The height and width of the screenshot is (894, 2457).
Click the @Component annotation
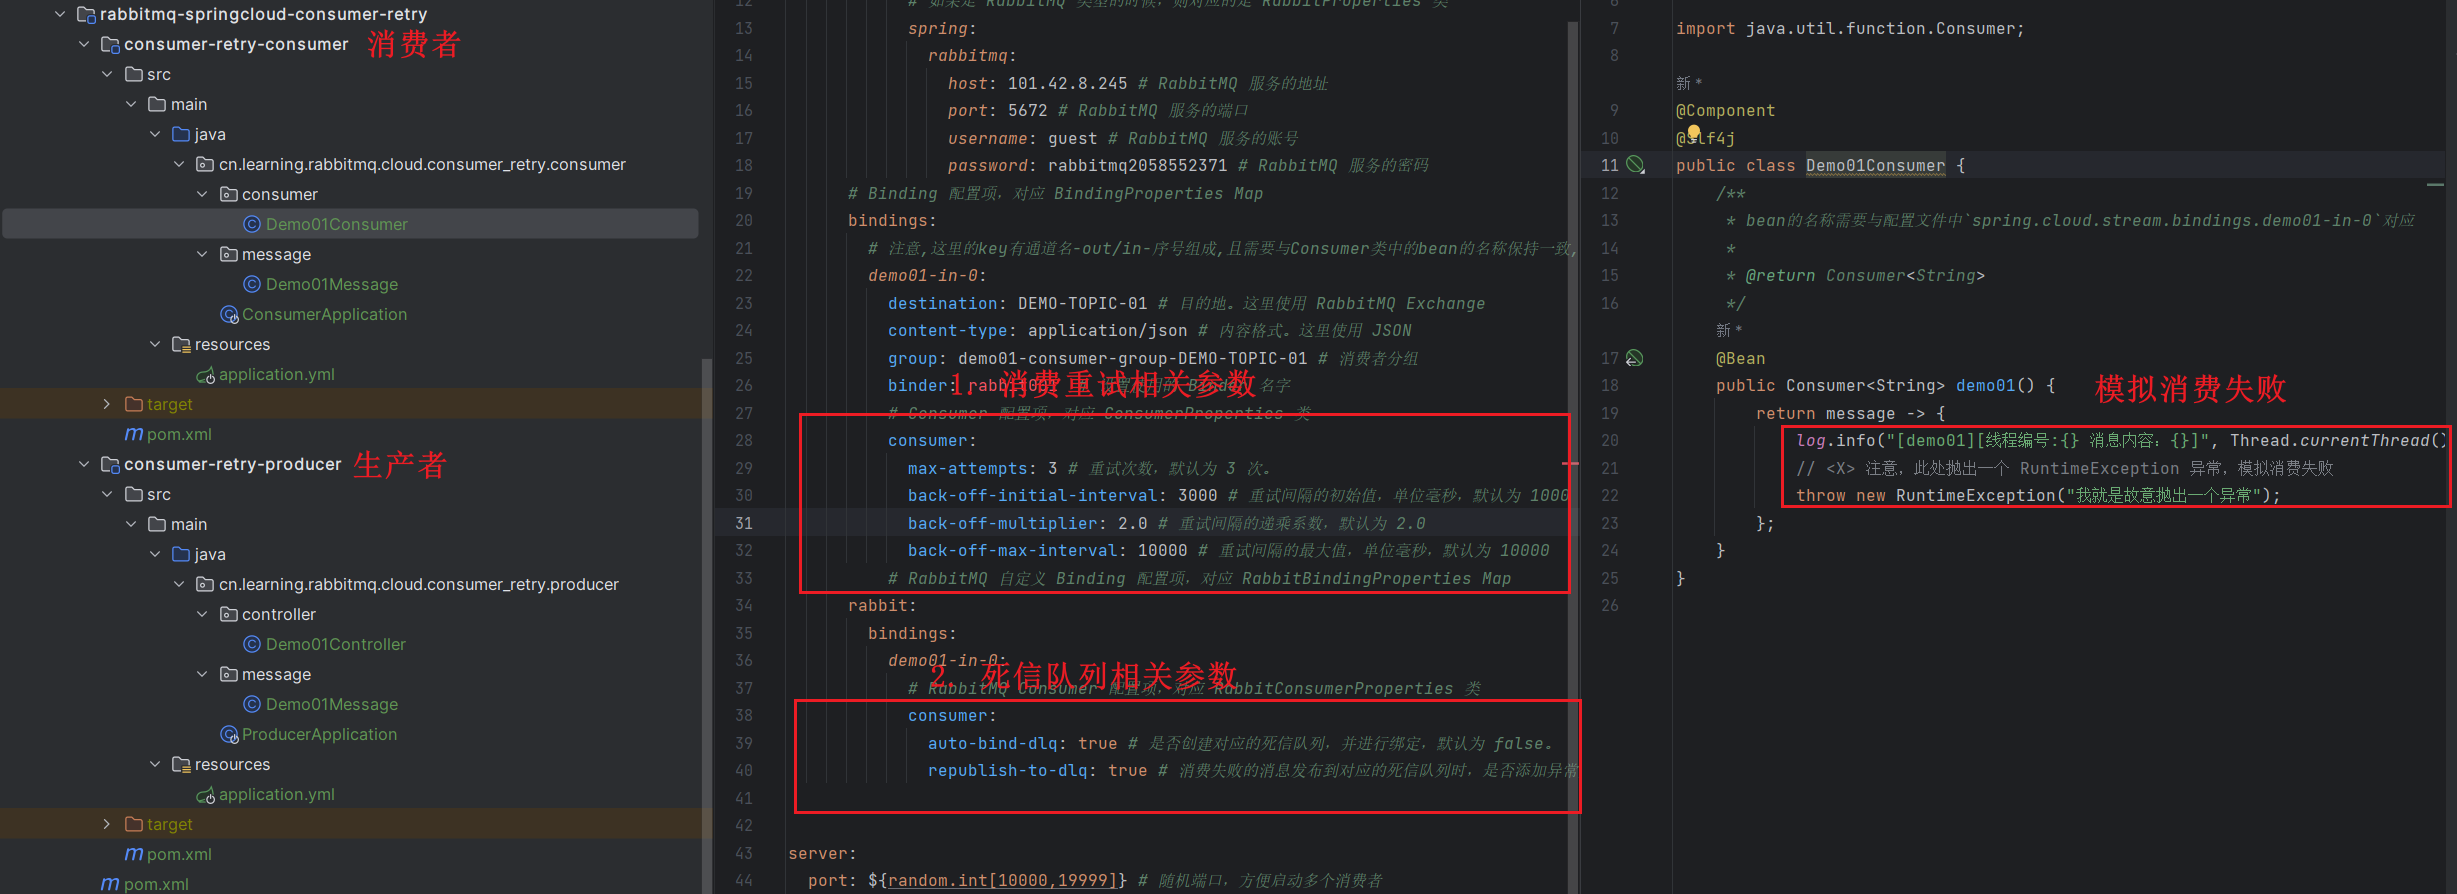[1725, 110]
